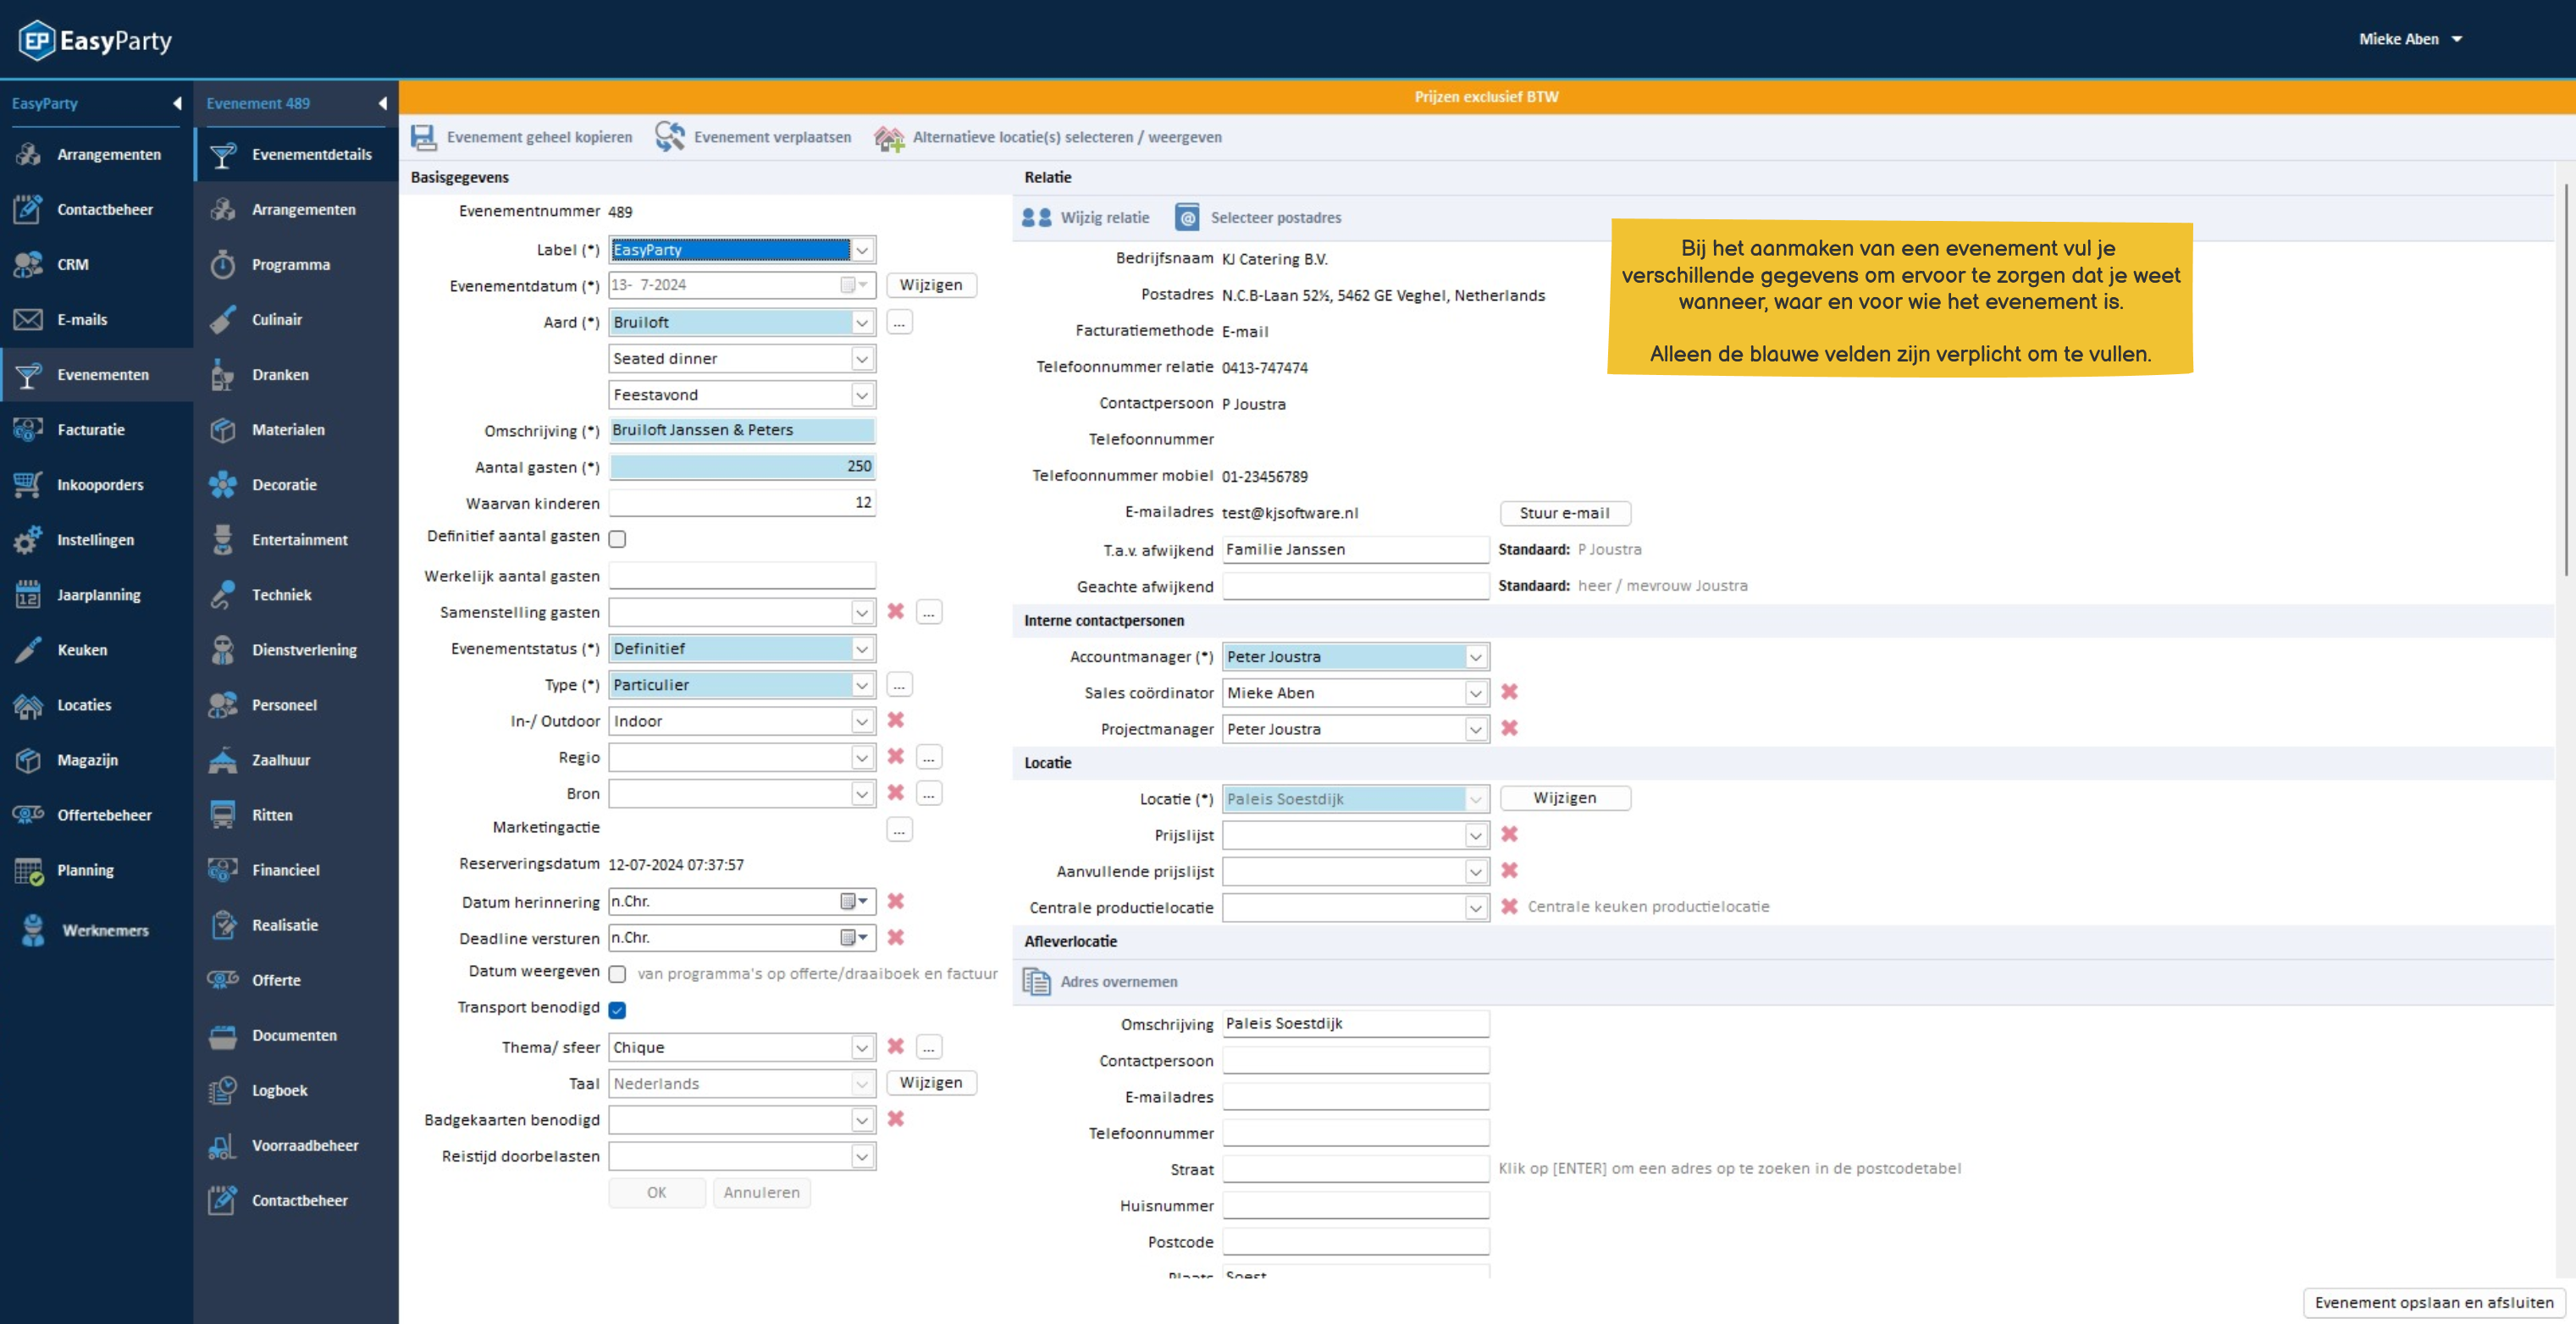2576x1324 pixels.
Task: Click Wijzigen next to Taal
Action: [x=931, y=1082]
